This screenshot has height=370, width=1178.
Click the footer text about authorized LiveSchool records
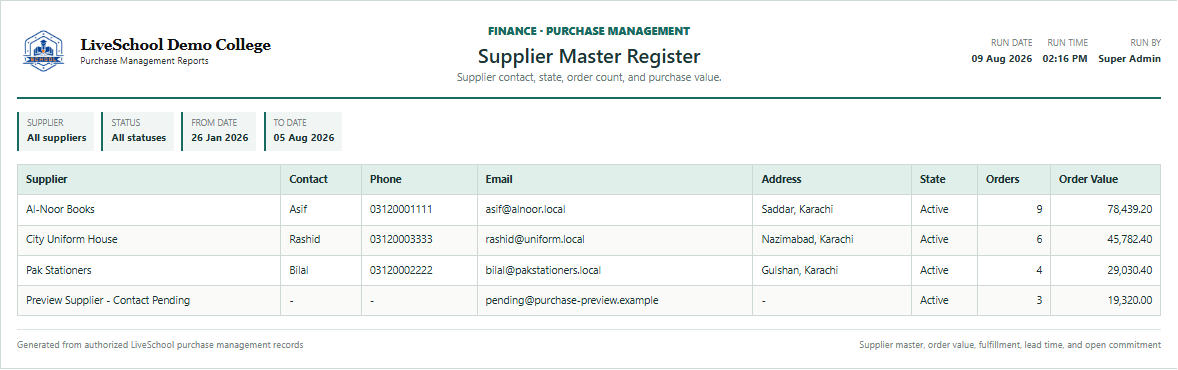click(x=160, y=345)
